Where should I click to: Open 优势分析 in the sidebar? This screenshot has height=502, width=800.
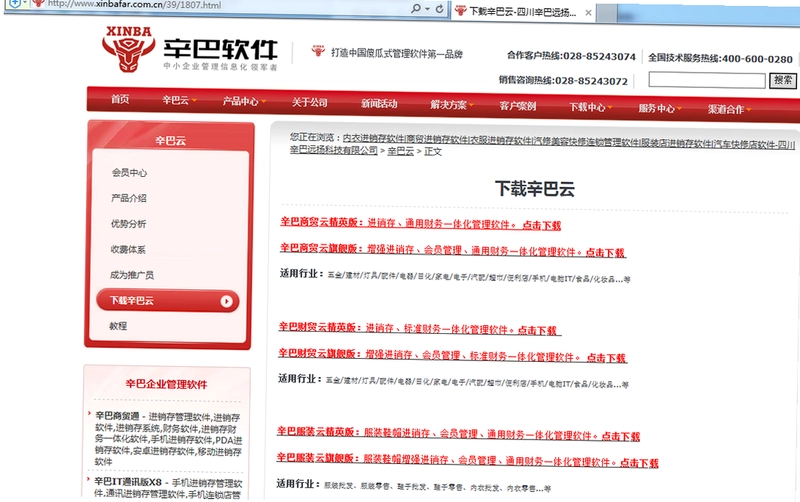[129, 223]
